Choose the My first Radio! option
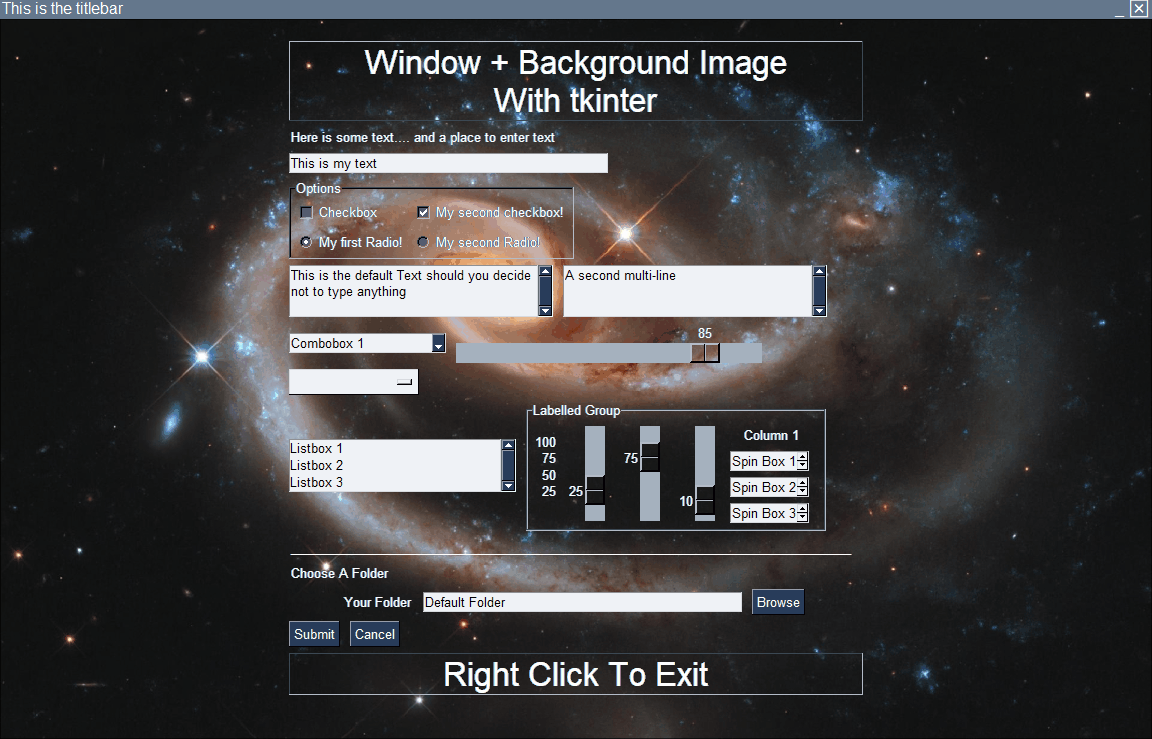 tap(307, 242)
